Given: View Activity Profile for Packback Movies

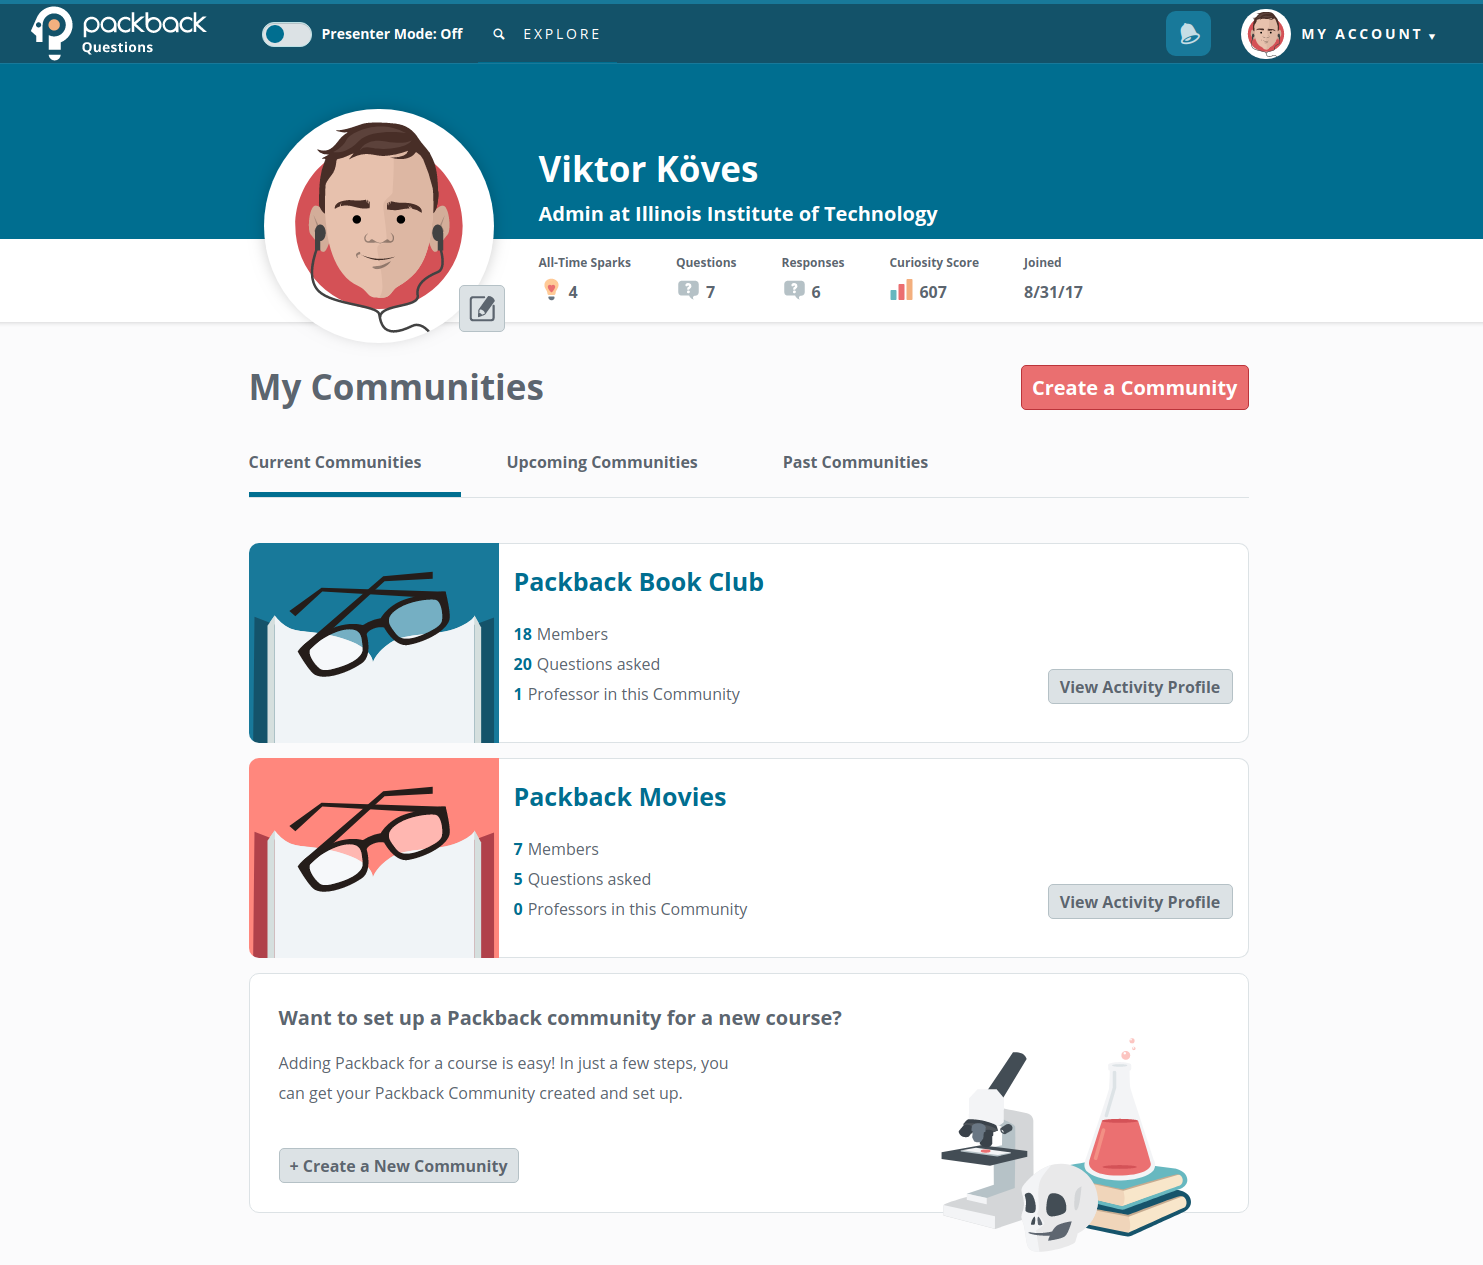Looking at the screenshot, I should 1139,902.
